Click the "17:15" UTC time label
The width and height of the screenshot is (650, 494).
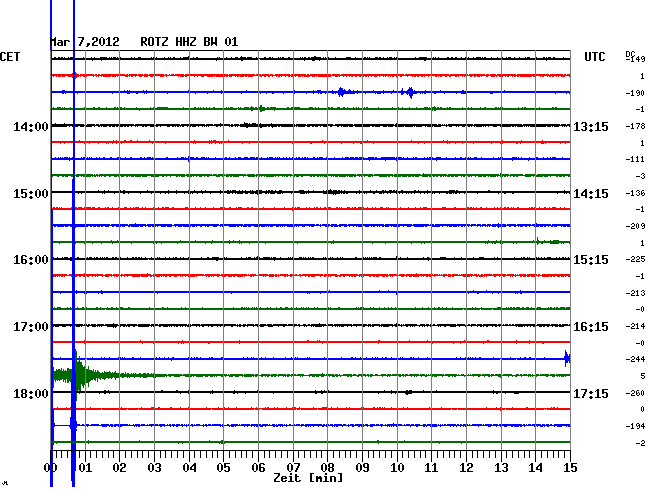[591, 394]
